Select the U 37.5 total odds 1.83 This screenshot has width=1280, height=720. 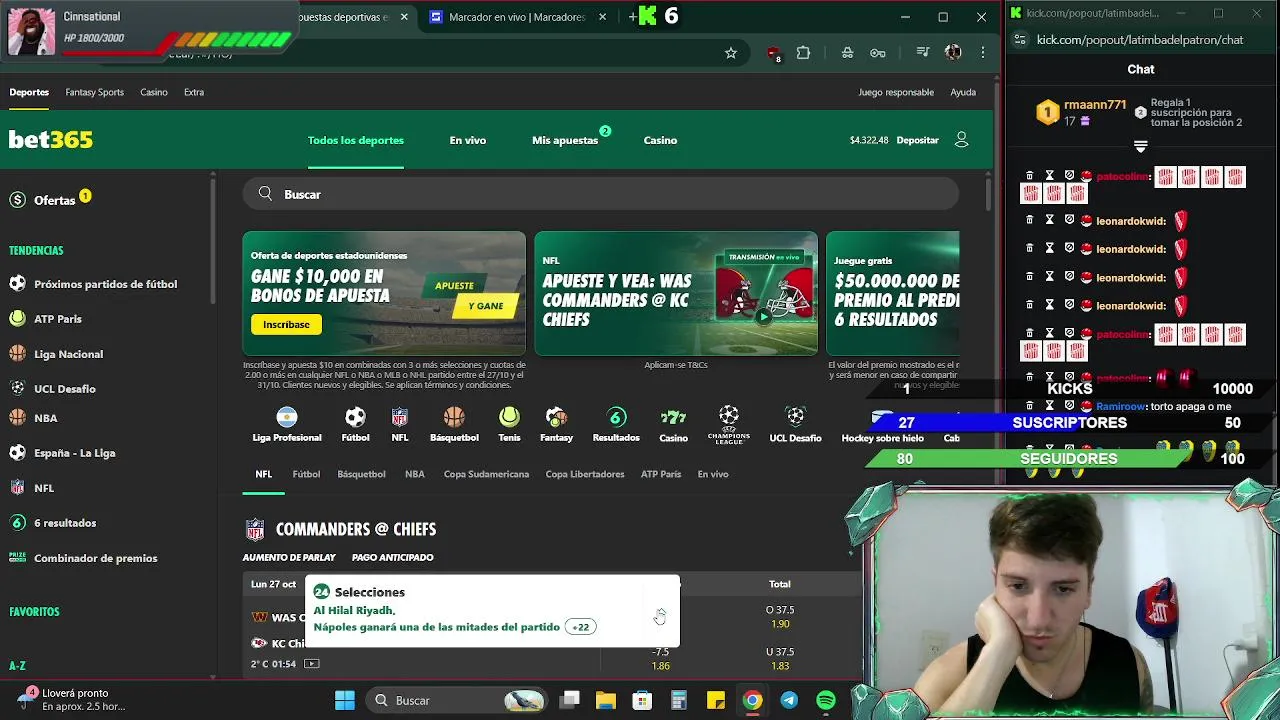(780, 659)
